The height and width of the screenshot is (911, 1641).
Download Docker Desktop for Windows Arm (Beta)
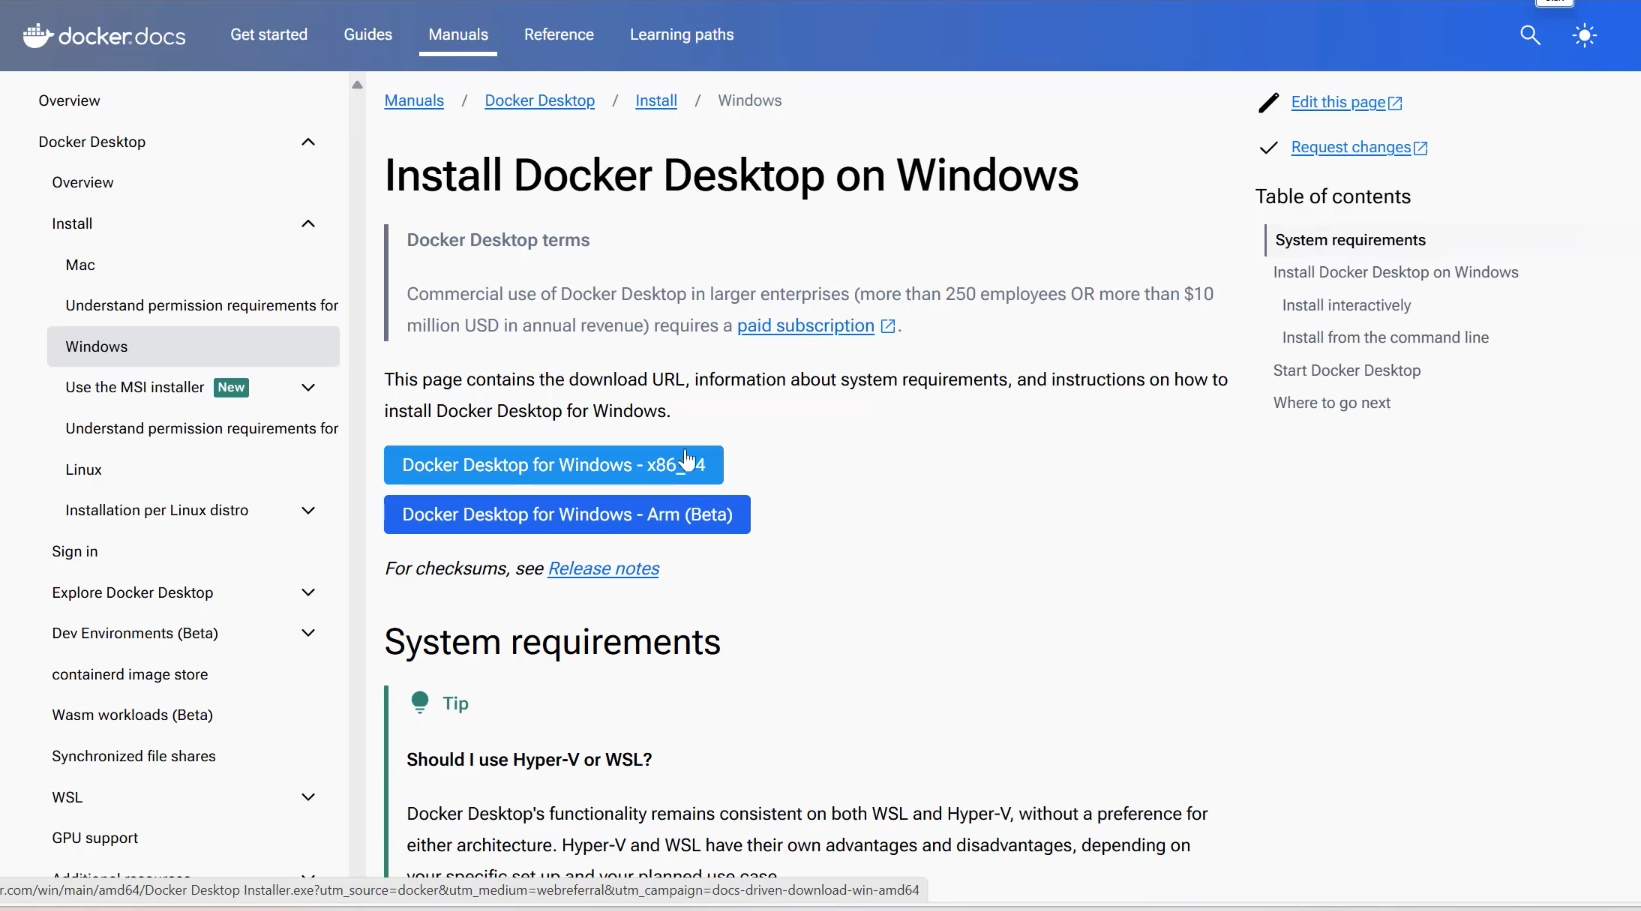point(567,515)
